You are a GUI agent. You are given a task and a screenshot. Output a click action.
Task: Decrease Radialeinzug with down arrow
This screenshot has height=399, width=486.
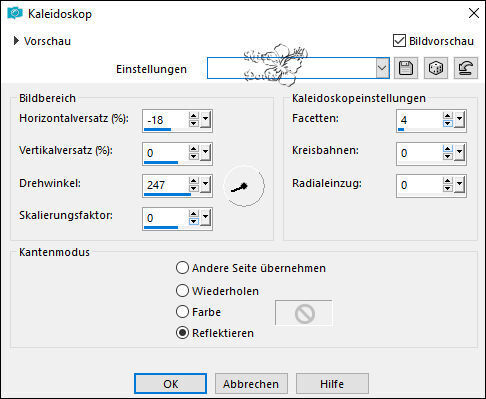click(448, 188)
